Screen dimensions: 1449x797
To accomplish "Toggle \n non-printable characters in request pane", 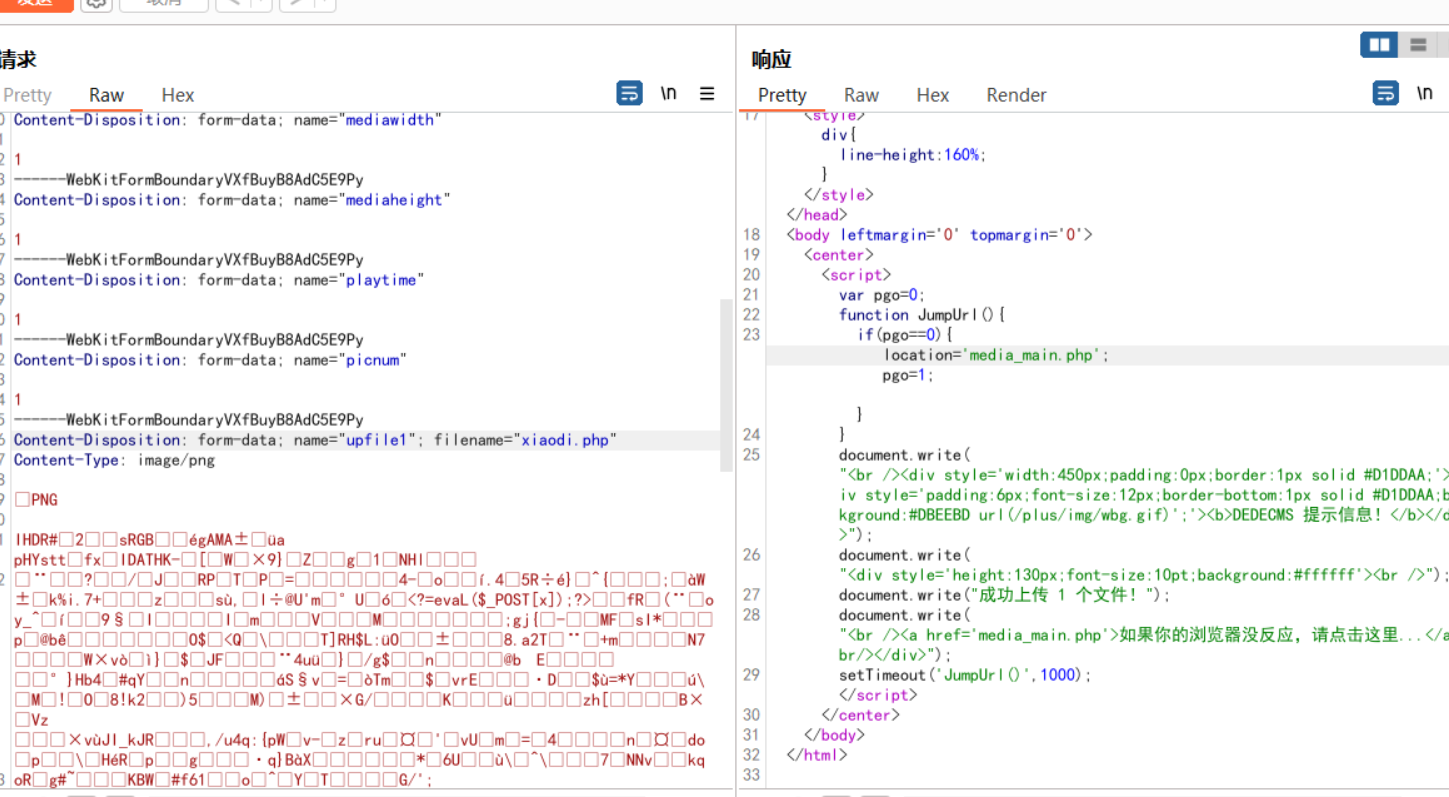I will pyautogui.click(x=668, y=93).
